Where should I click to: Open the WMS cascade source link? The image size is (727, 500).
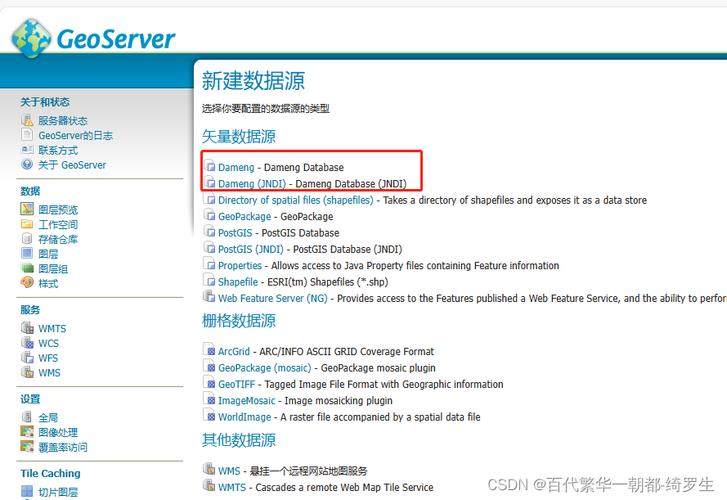tap(229, 471)
